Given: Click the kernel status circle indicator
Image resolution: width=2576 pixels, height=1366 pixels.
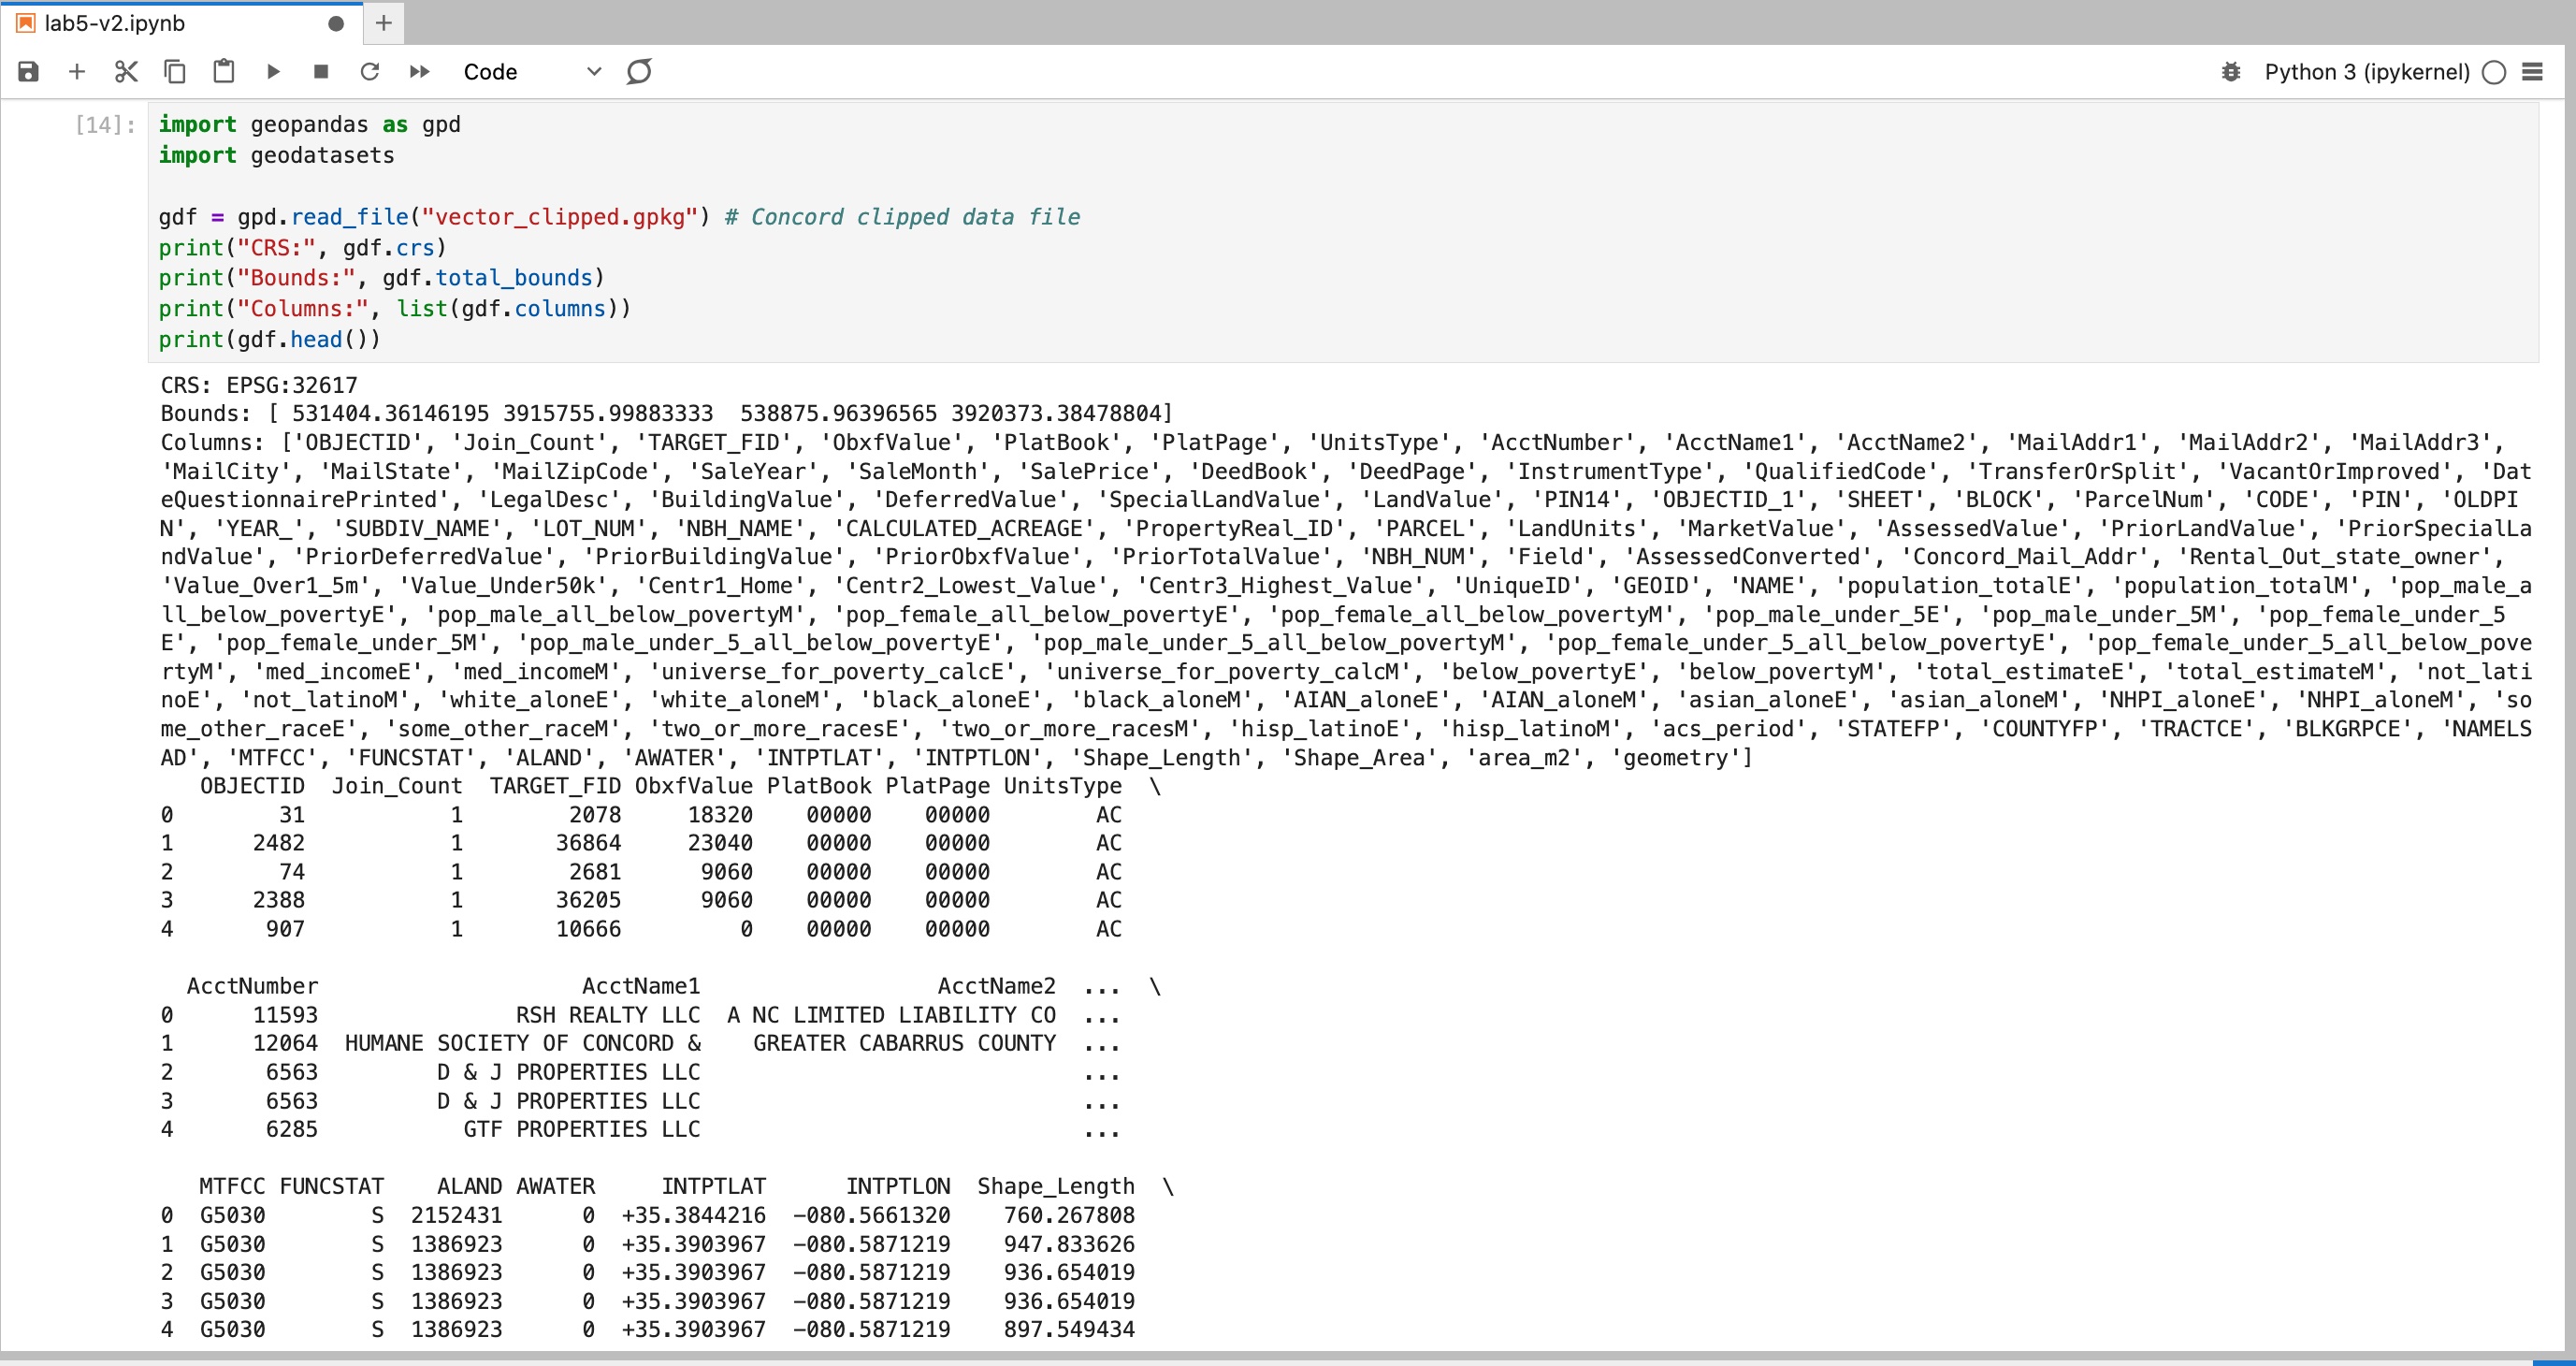Looking at the screenshot, I should click(x=2494, y=71).
